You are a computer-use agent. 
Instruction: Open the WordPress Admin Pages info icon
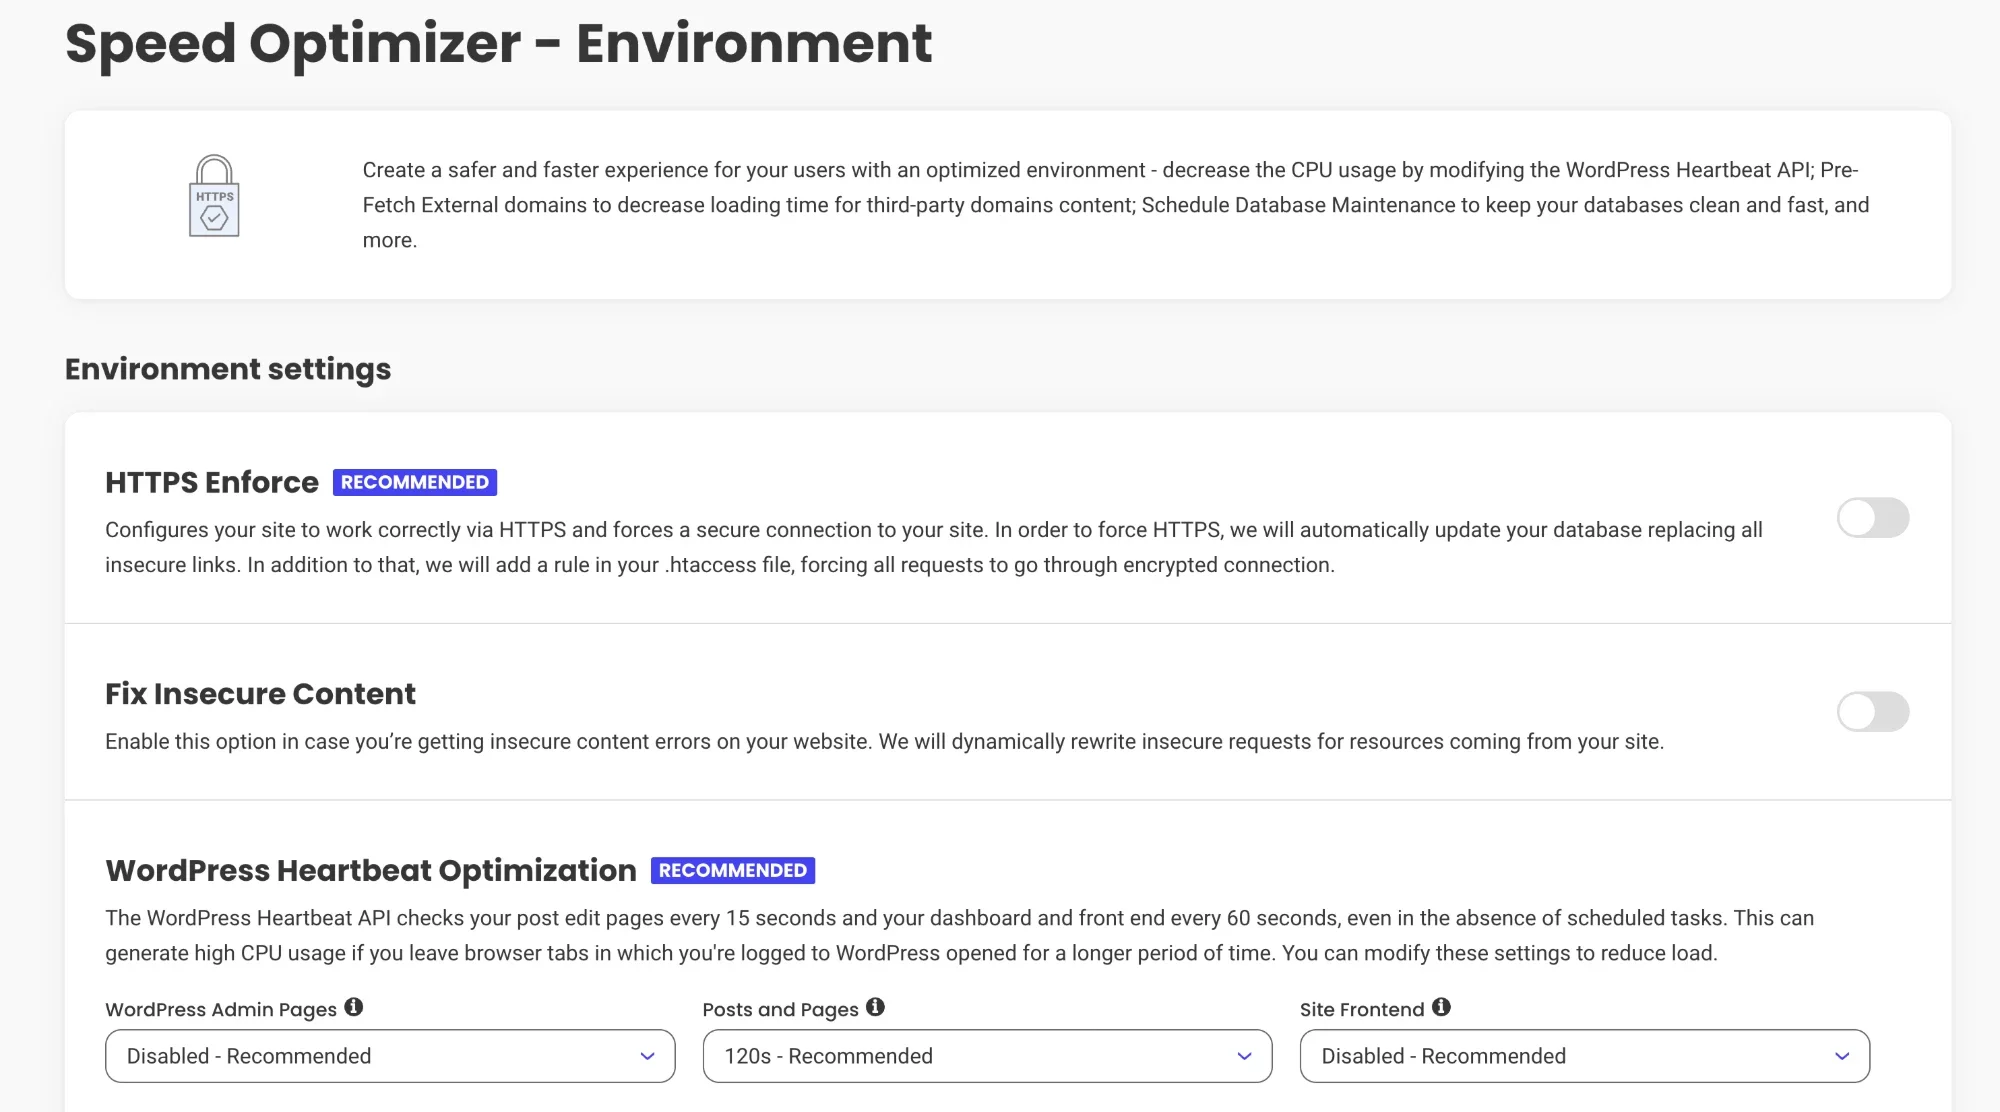354,1007
